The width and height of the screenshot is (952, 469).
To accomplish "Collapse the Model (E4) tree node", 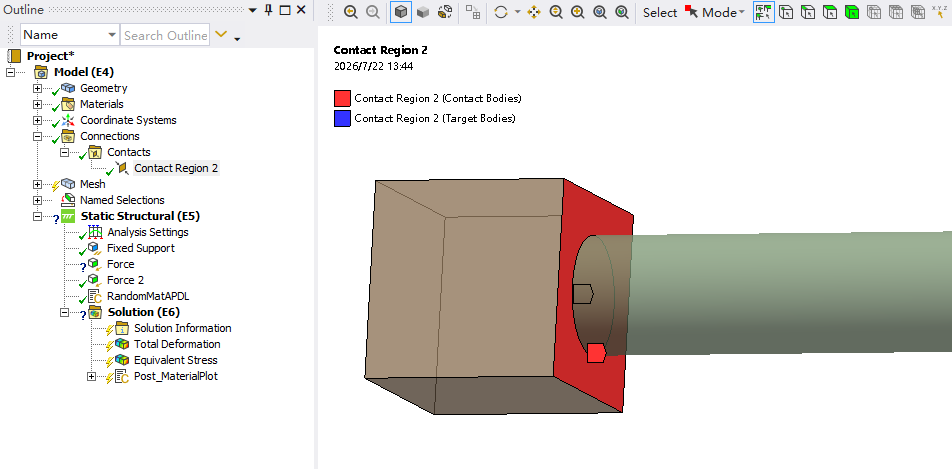I will coord(10,72).
